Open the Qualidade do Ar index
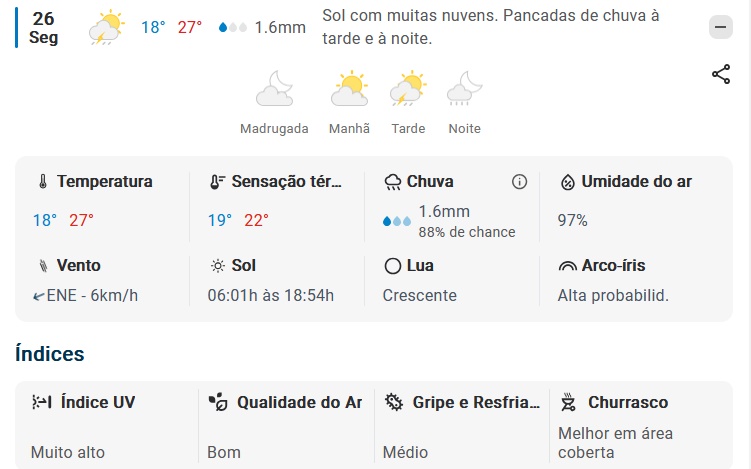 point(285,425)
